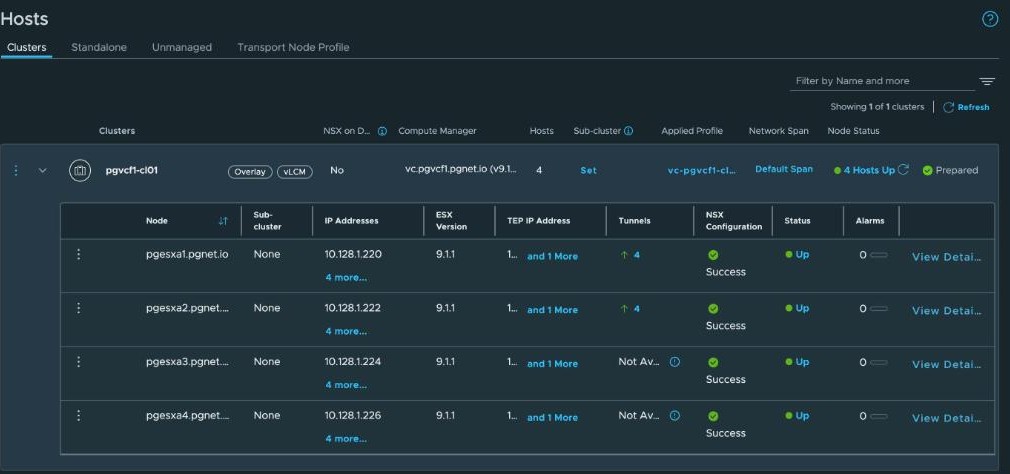The width and height of the screenshot is (1010, 474).
Task: Open View Details for the pgesxa4 host
Action: coord(946,418)
